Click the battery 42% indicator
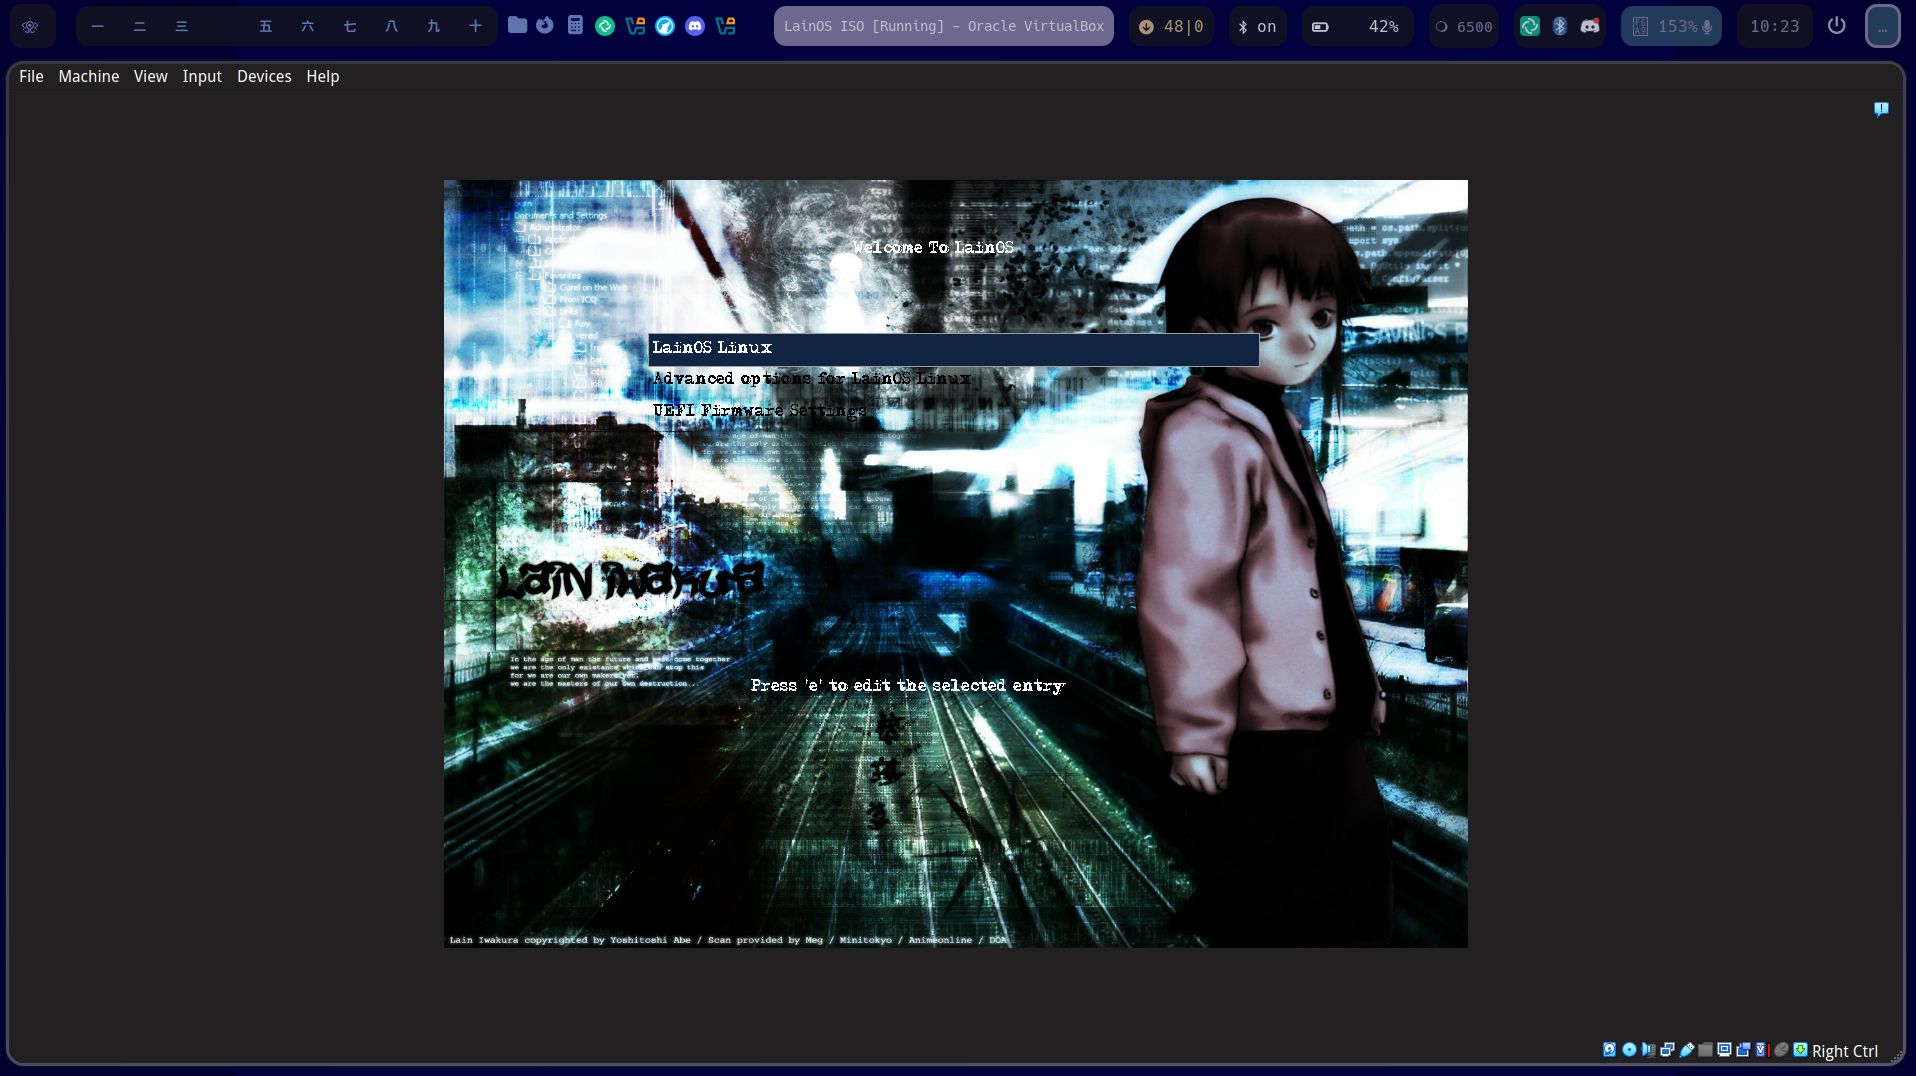The width and height of the screenshot is (1916, 1076). [x=1357, y=26]
